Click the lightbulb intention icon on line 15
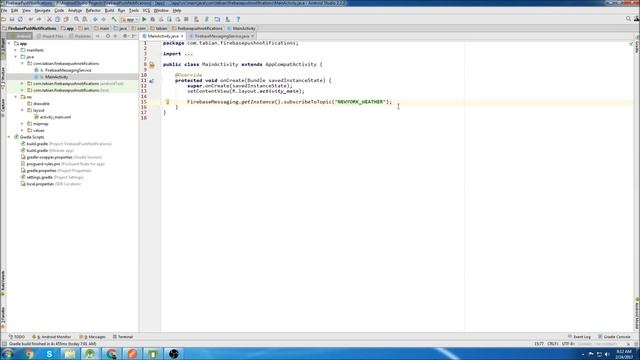Viewport: 640px width, 360px height. pos(167,102)
